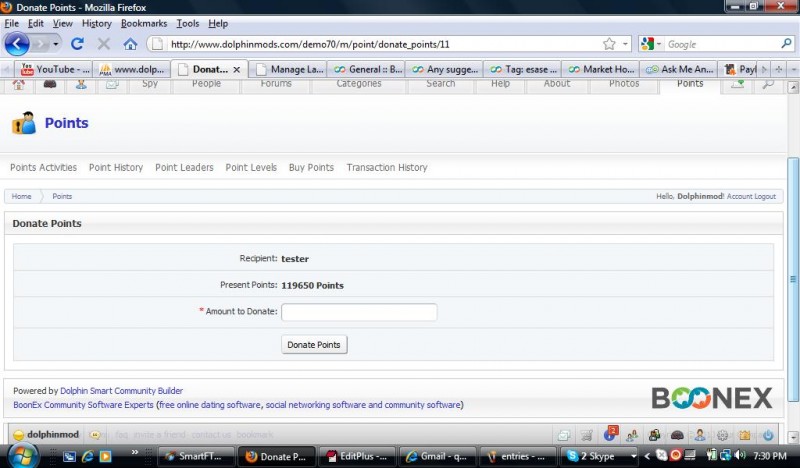Click the power icon in member toolbar
Image resolution: width=800 pixels, height=468 pixels.
[x=768, y=435]
